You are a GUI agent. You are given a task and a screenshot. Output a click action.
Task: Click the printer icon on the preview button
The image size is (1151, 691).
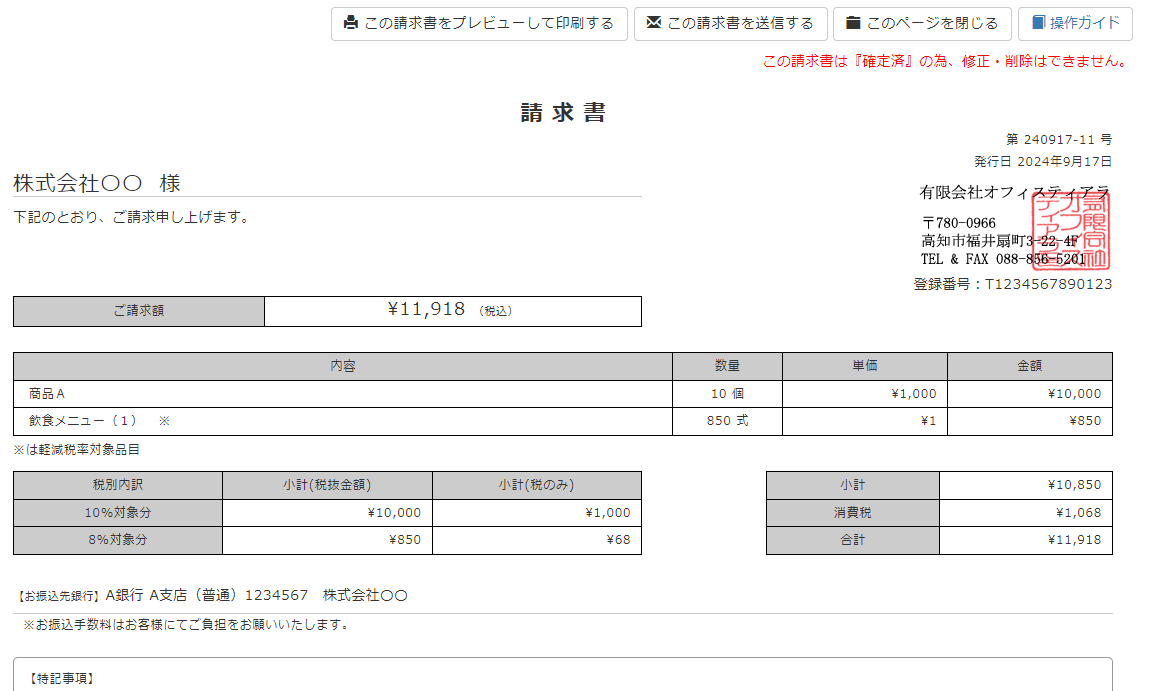(351, 23)
